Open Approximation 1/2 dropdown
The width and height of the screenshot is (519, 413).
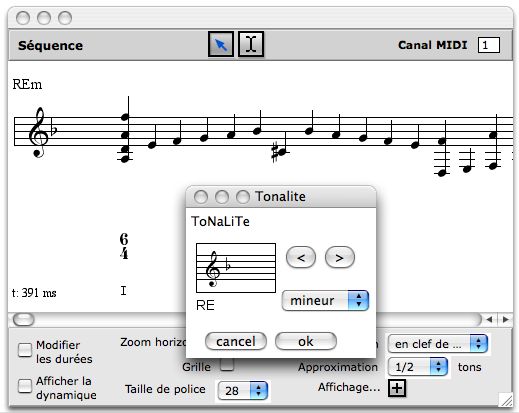[418, 367]
